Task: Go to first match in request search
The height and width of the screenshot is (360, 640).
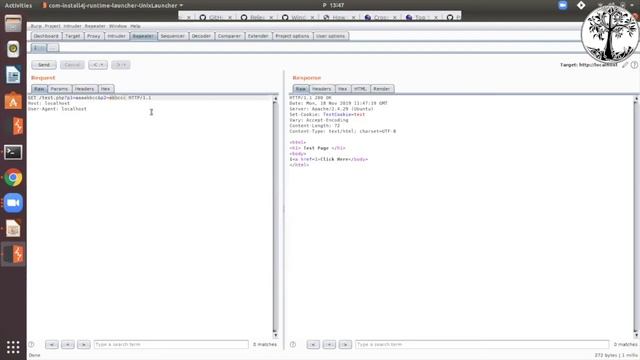Action: tap(52, 344)
